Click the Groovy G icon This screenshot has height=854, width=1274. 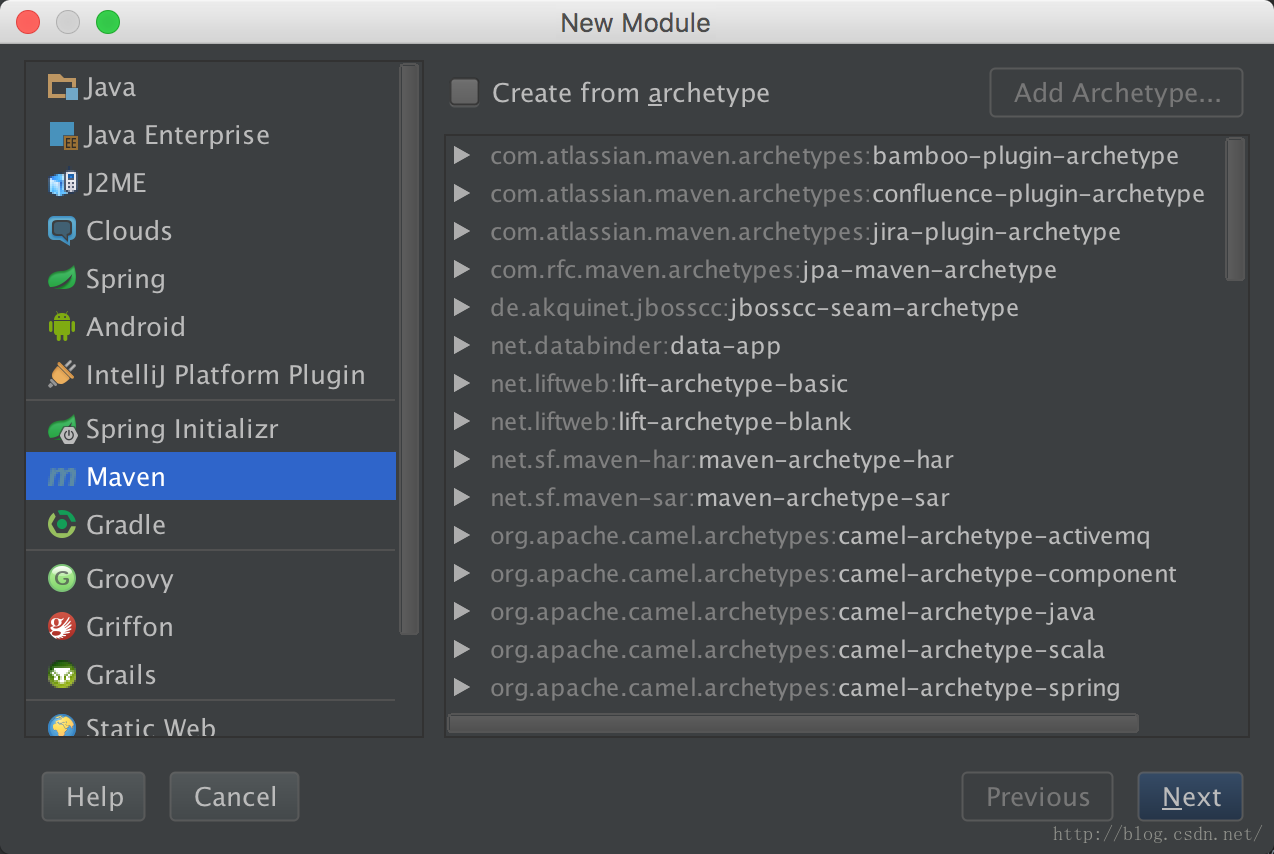[62, 578]
